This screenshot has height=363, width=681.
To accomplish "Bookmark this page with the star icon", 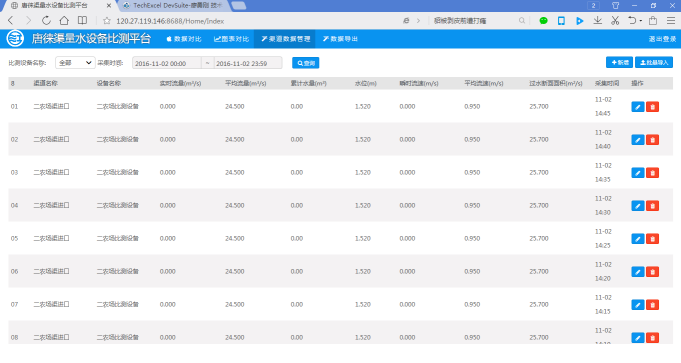I will click(x=107, y=21).
